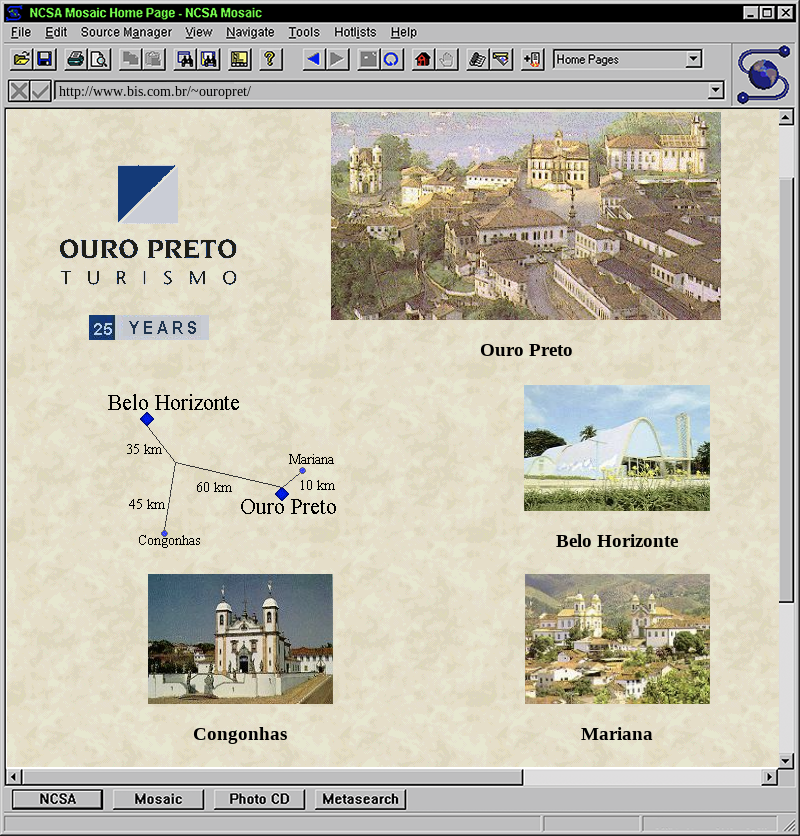Click the Congonhas church thumbnail image
Screen dimensions: 800x836
point(240,638)
